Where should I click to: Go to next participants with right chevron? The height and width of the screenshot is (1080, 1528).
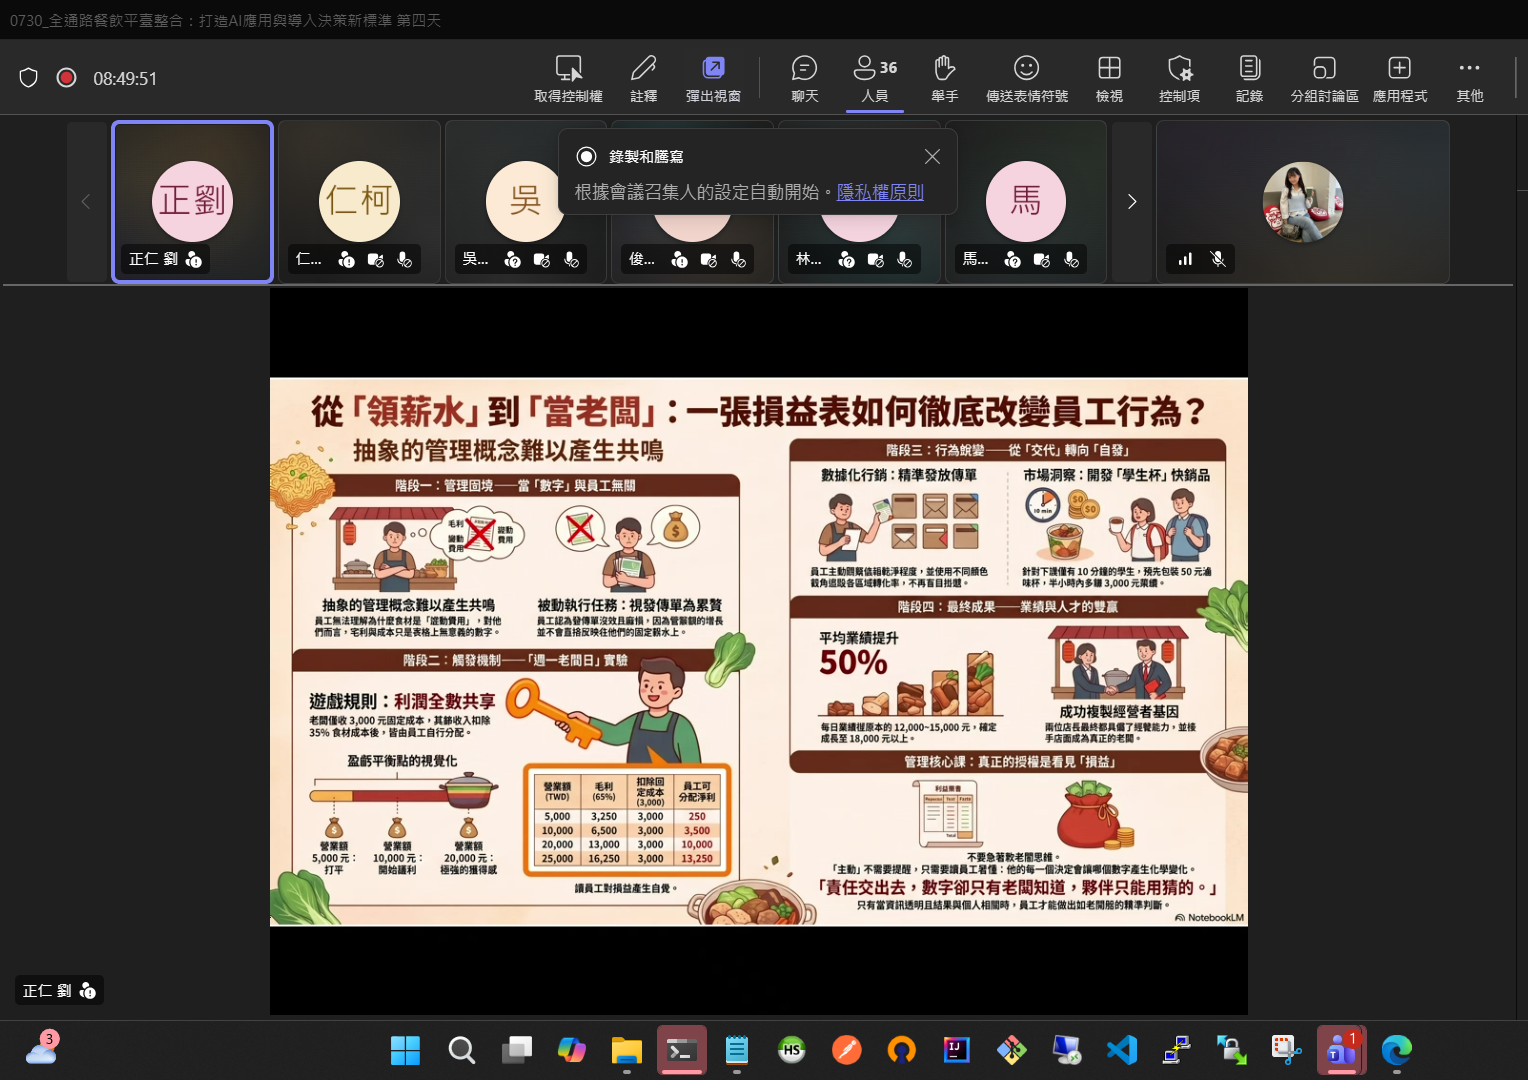[x=1132, y=202]
